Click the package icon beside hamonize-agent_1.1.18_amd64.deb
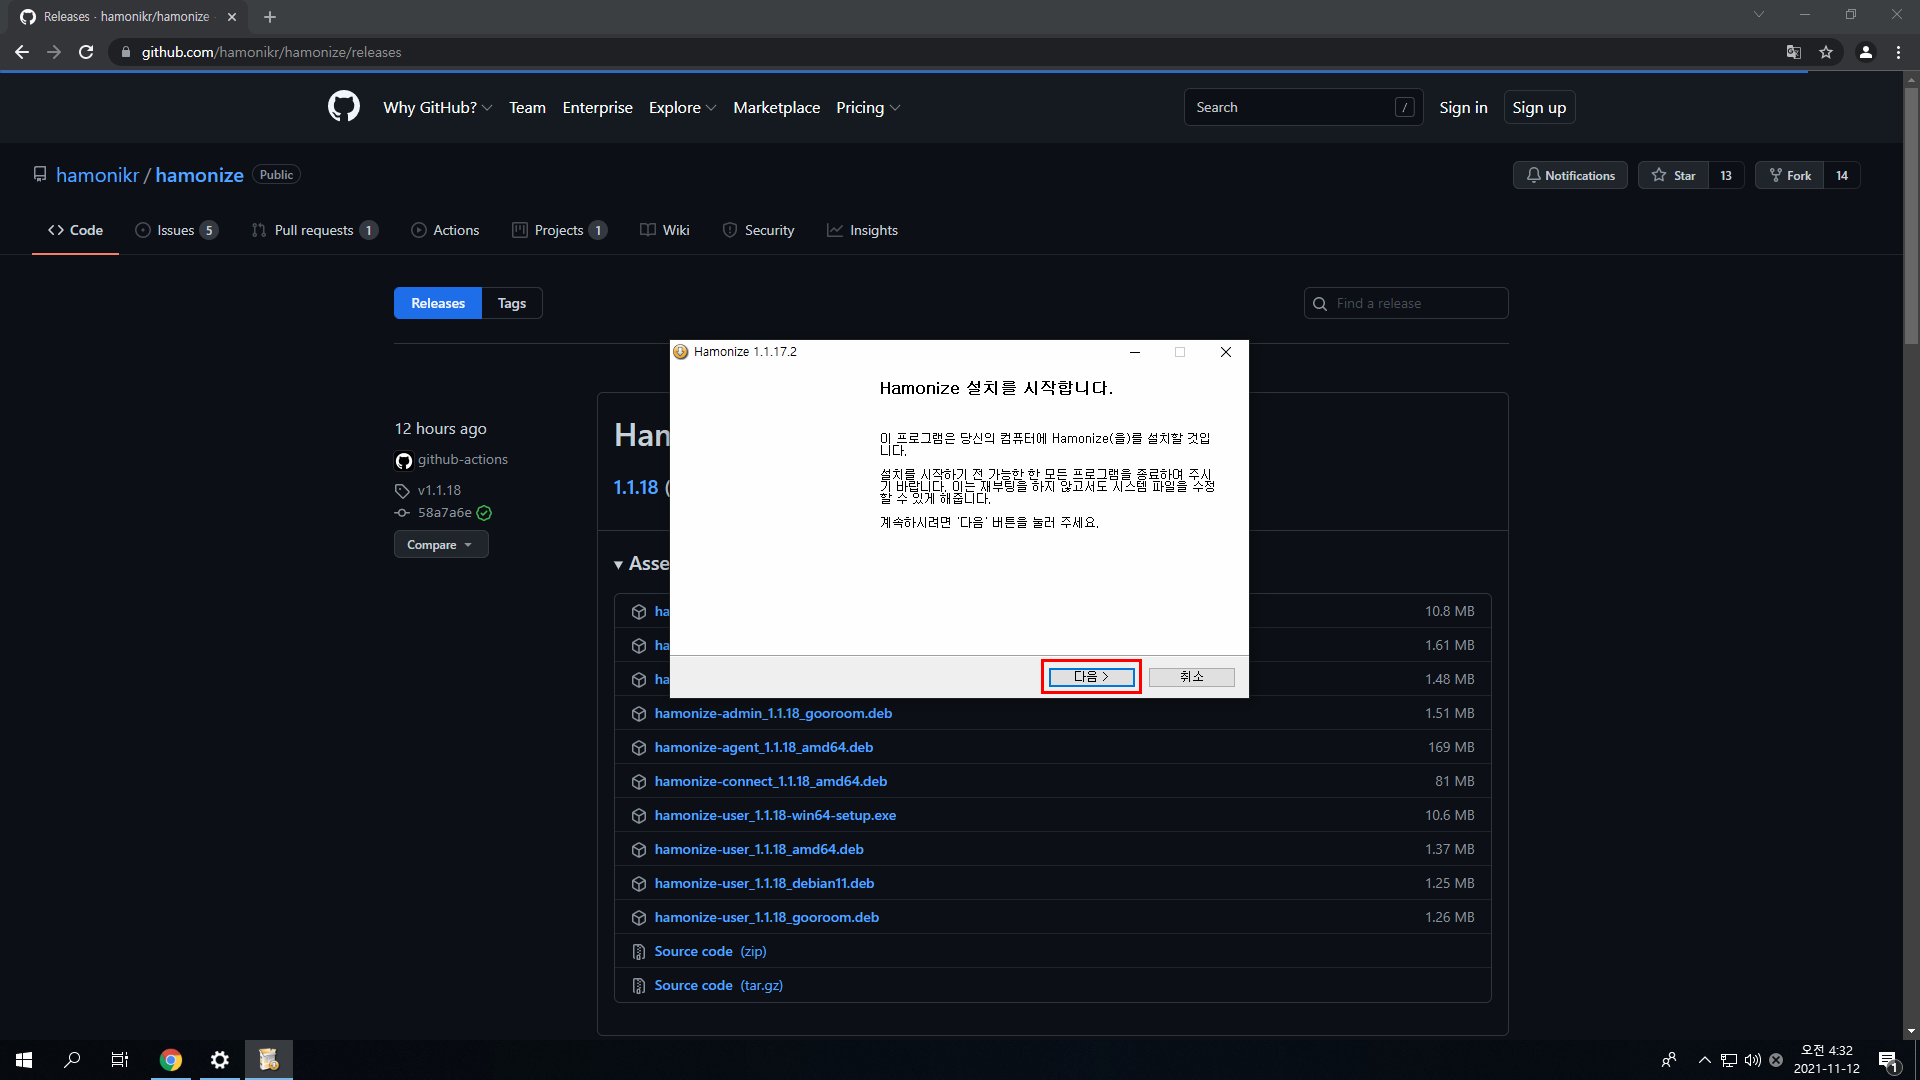This screenshot has width=1920, height=1080. coord(639,748)
